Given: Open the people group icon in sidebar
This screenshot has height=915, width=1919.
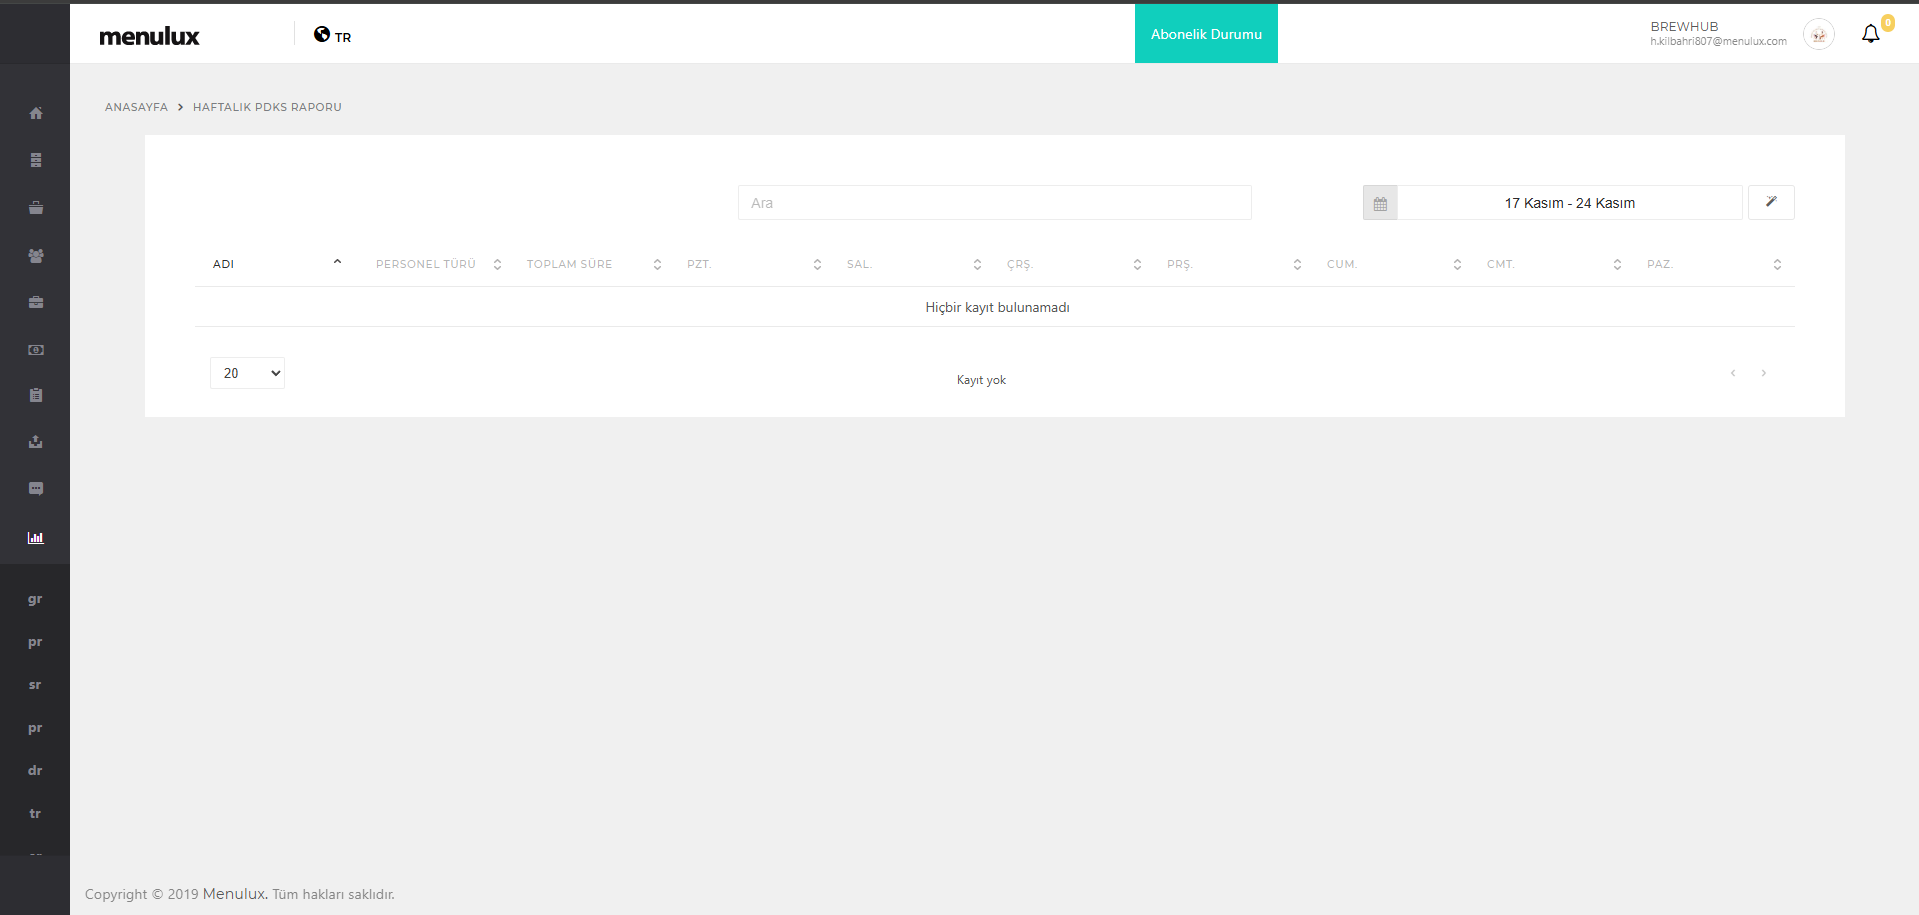Looking at the screenshot, I should 36,256.
